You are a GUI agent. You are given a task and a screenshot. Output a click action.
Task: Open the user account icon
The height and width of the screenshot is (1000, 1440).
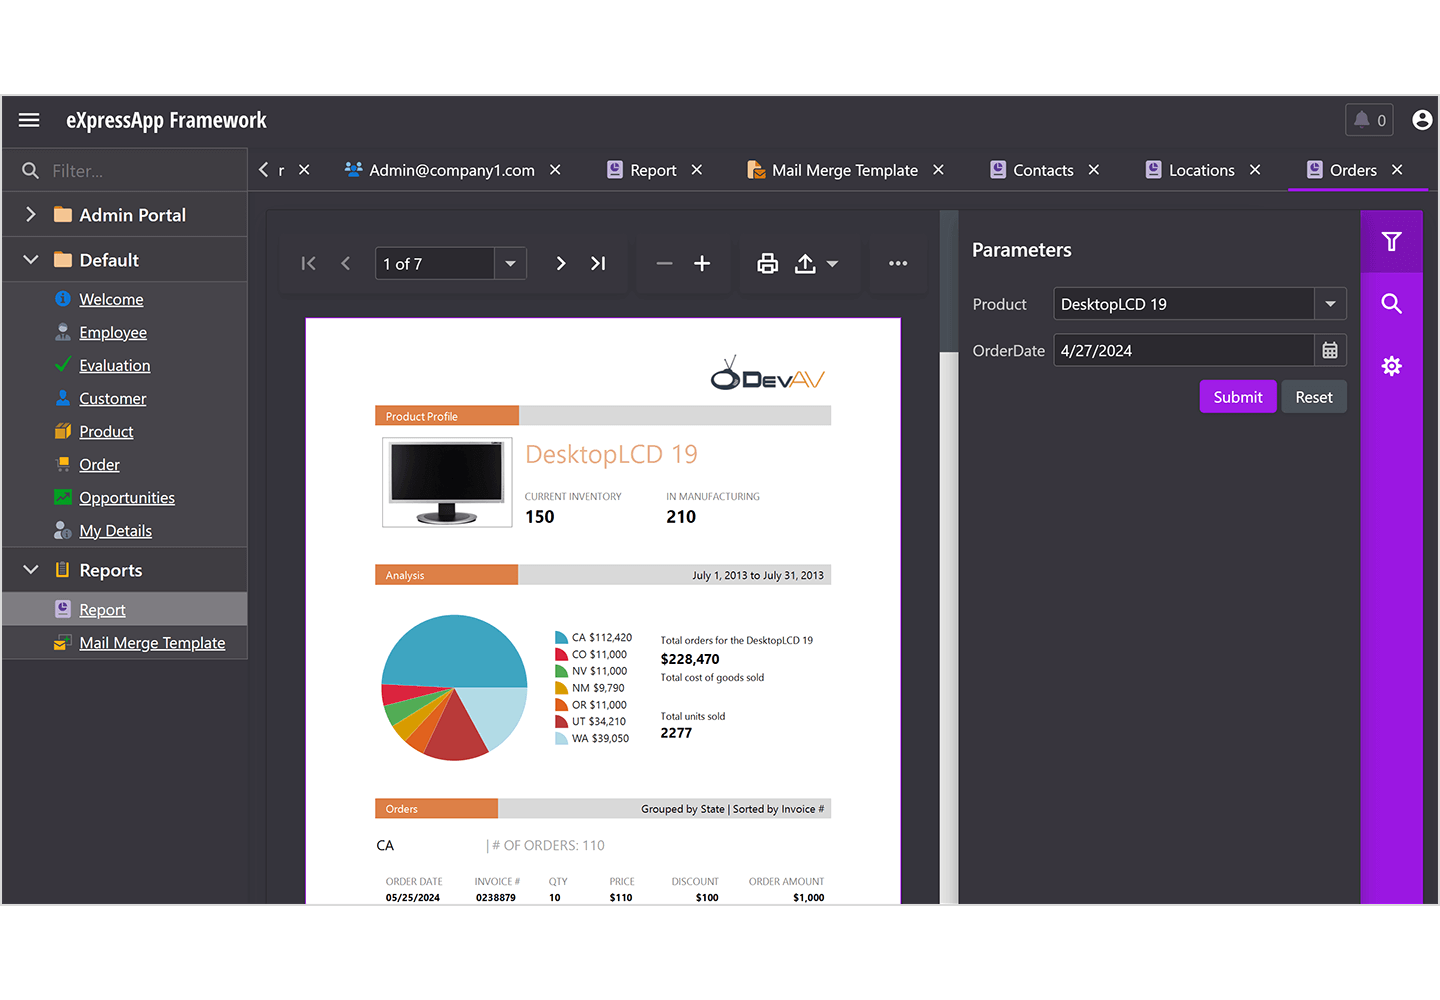point(1422,120)
